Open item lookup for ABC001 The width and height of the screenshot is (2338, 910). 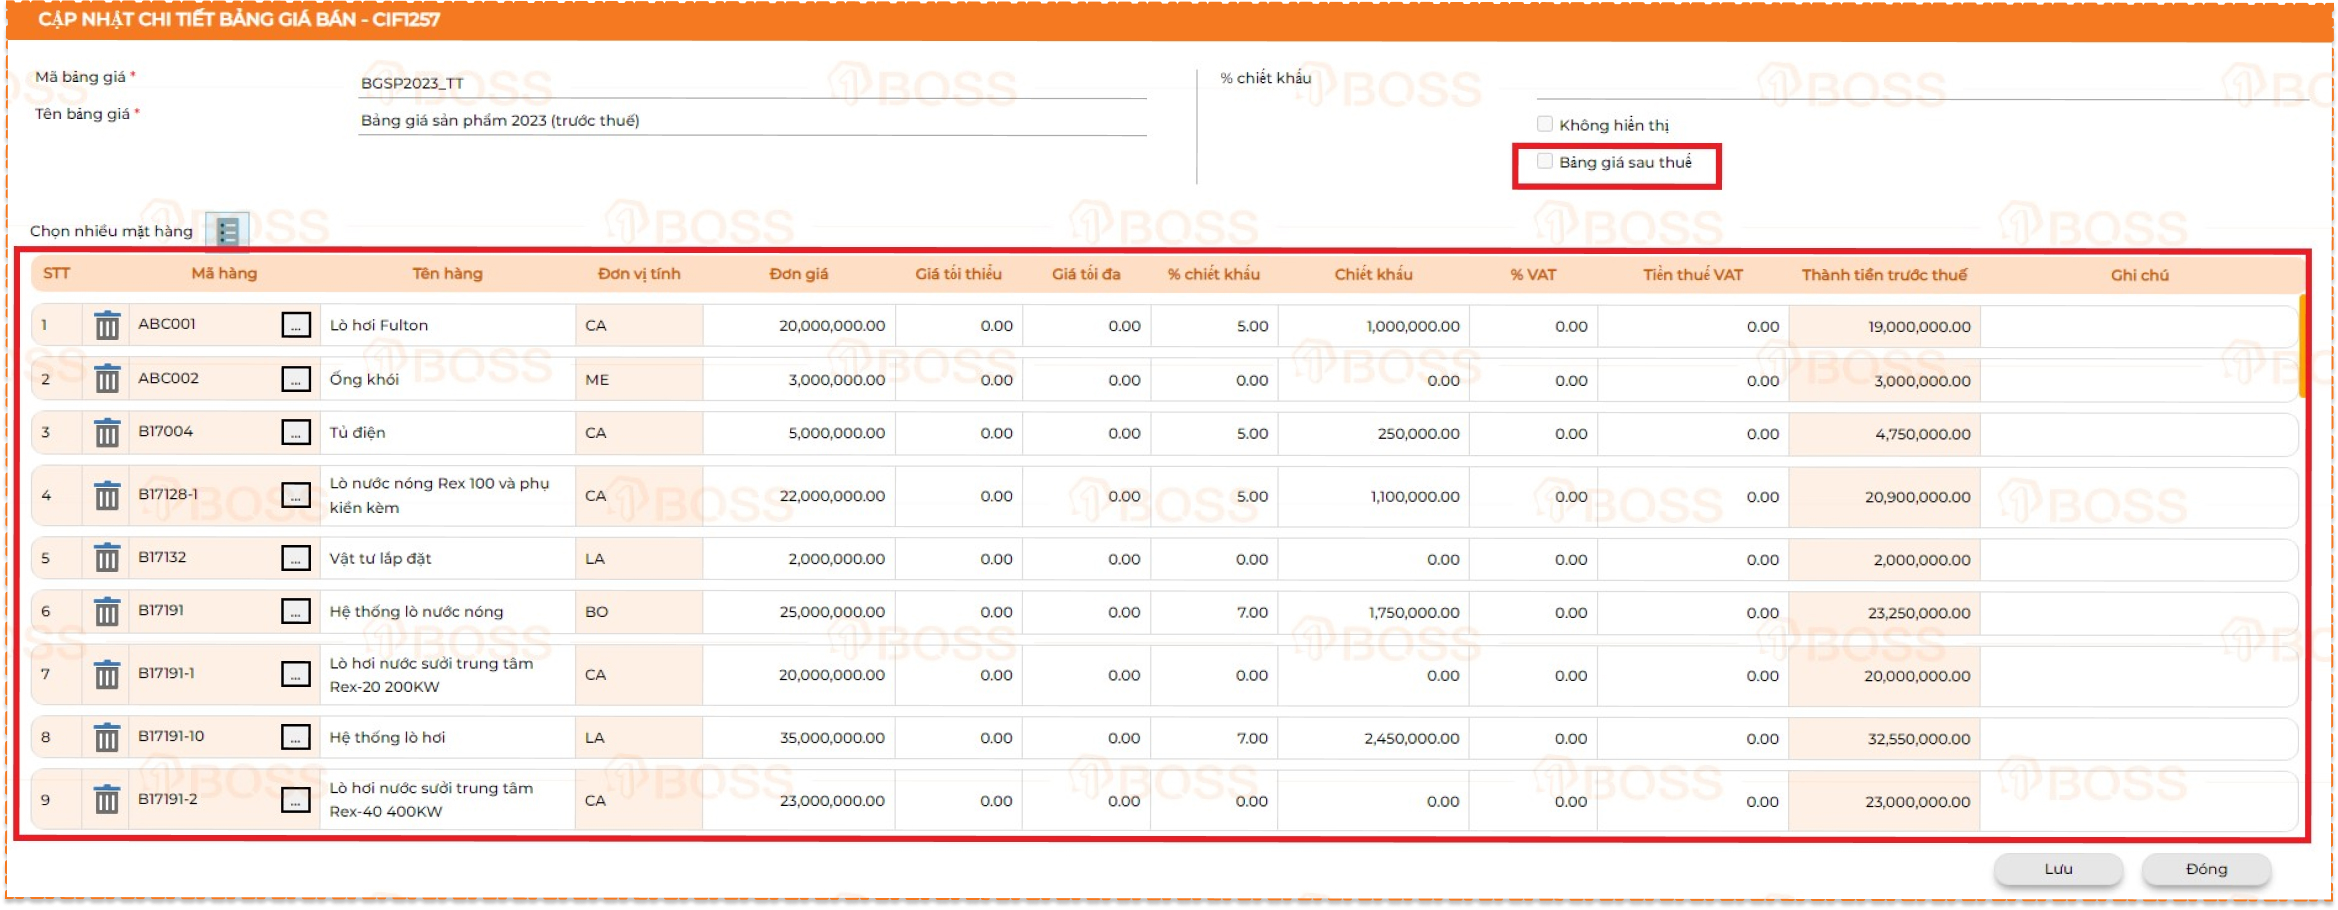point(296,325)
